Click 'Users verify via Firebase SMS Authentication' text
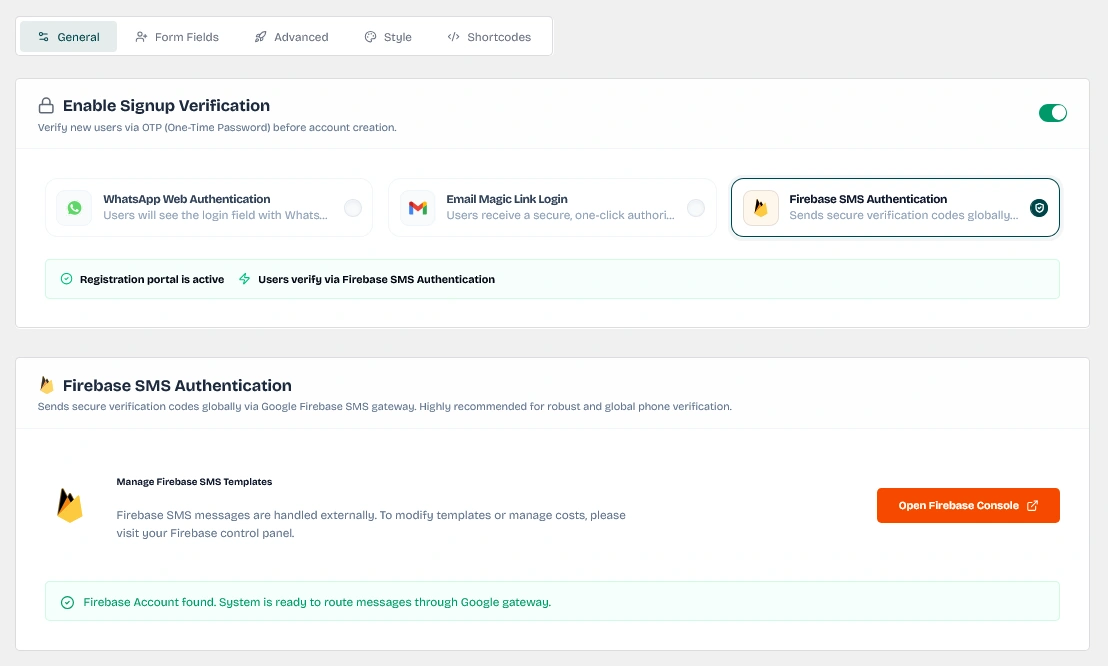 click(377, 279)
